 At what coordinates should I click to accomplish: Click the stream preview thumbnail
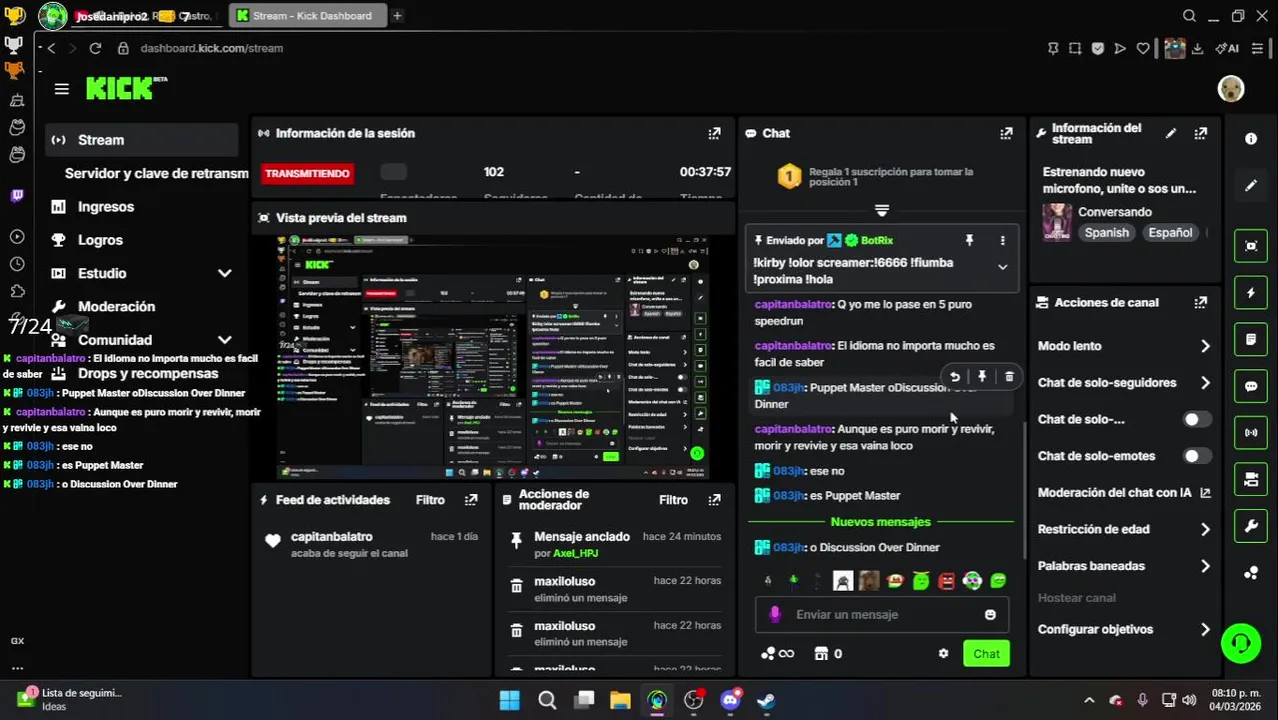493,358
